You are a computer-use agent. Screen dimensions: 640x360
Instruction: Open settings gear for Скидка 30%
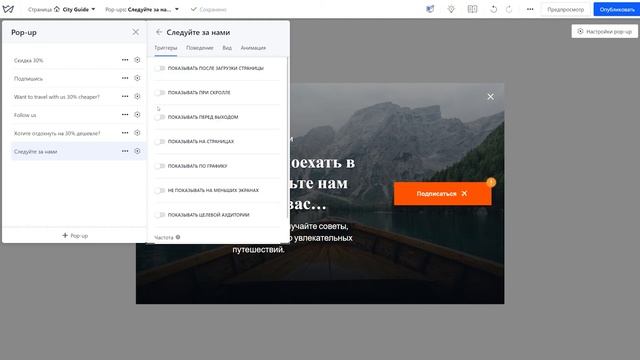pyautogui.click(x=137, y=60)
